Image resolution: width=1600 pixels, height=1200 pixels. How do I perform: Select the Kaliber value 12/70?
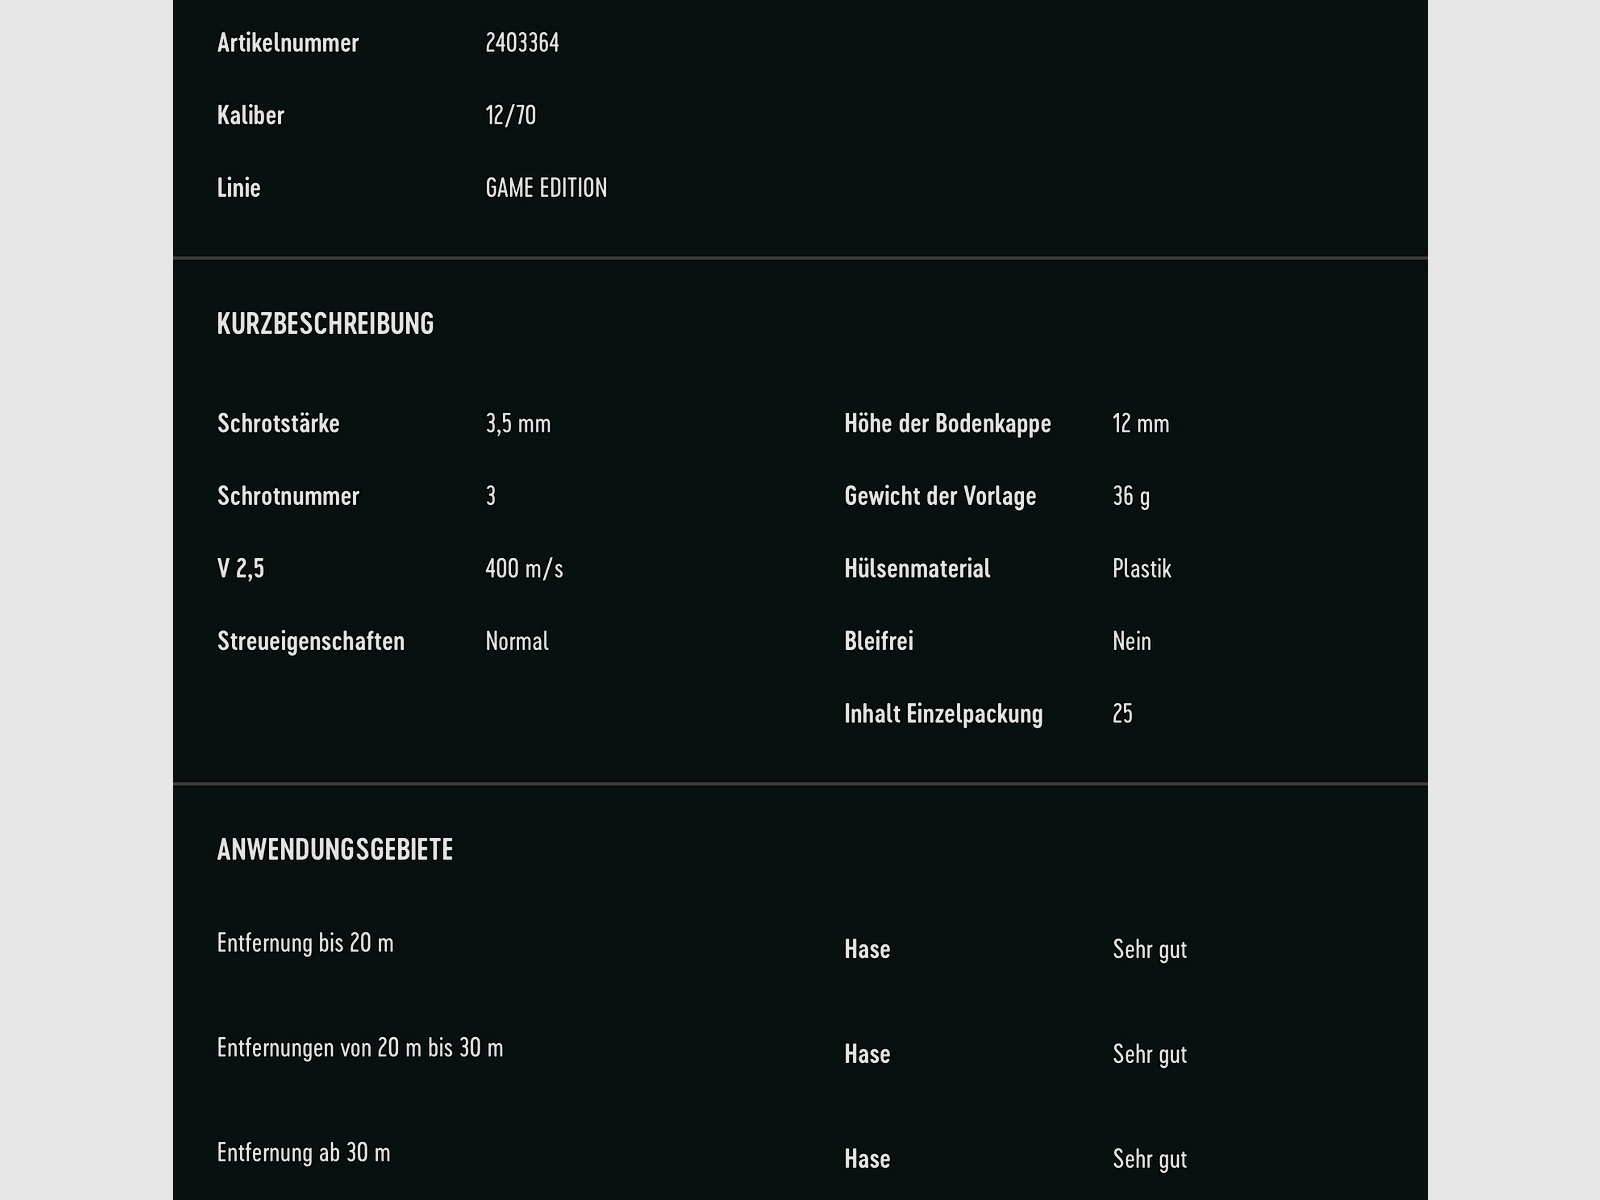(x=510, y=116)
